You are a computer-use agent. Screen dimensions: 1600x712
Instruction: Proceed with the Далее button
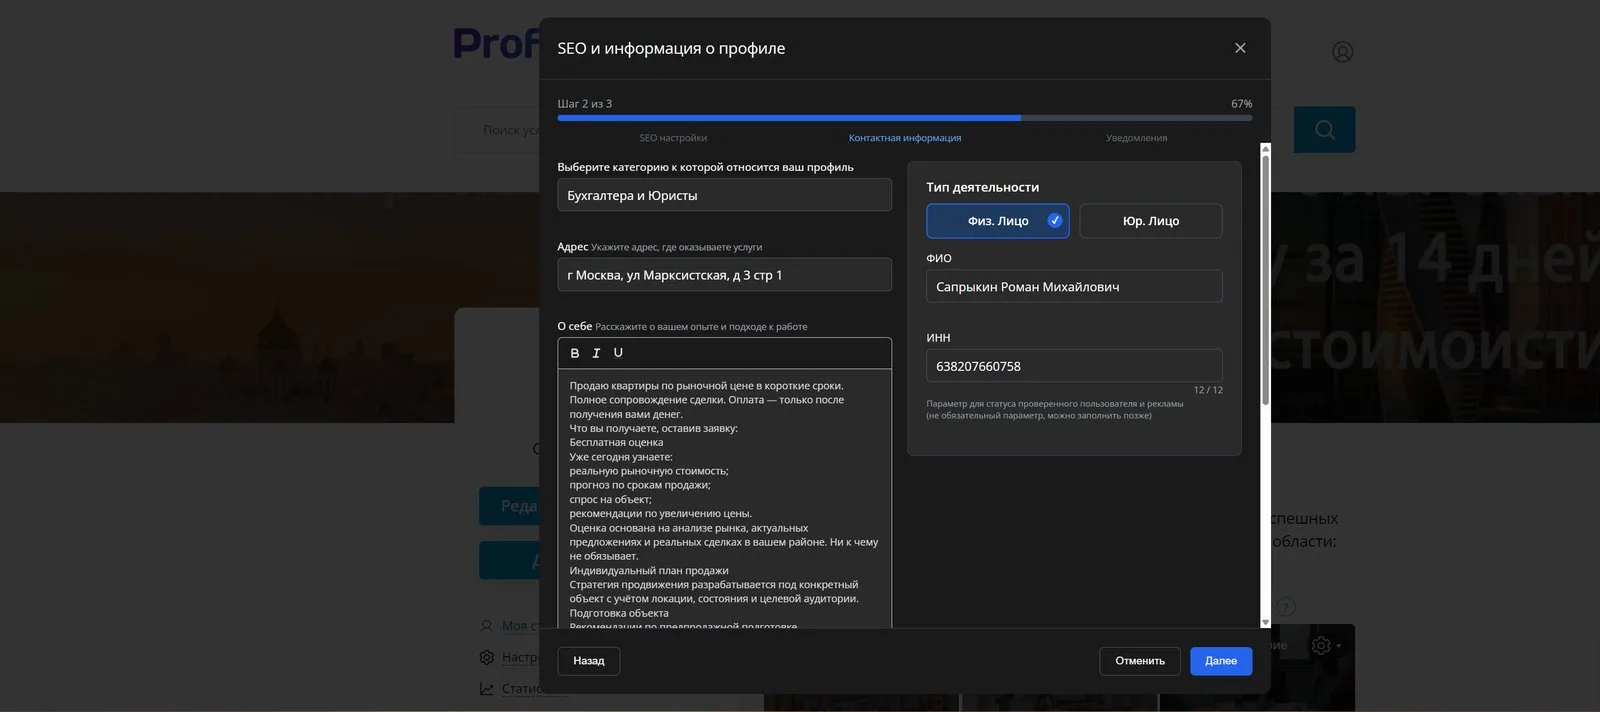[x=1221, y=661]
